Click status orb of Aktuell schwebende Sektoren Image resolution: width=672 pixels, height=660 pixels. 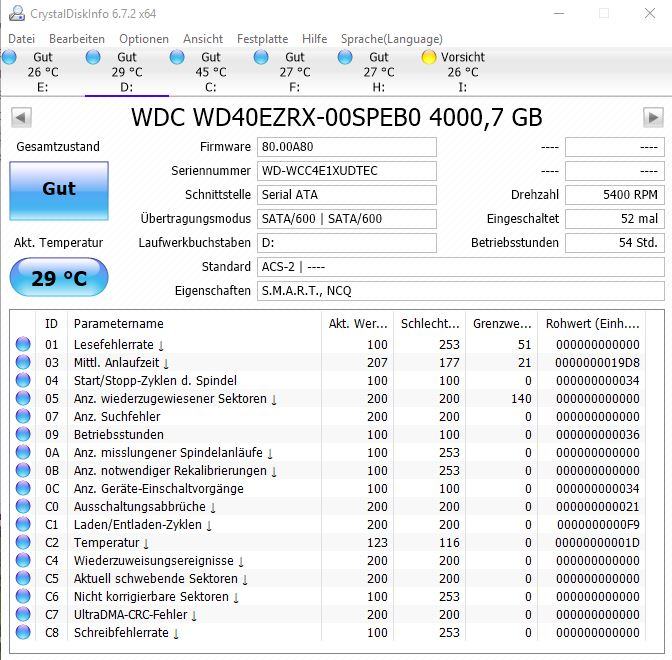[x=23, y=578]
